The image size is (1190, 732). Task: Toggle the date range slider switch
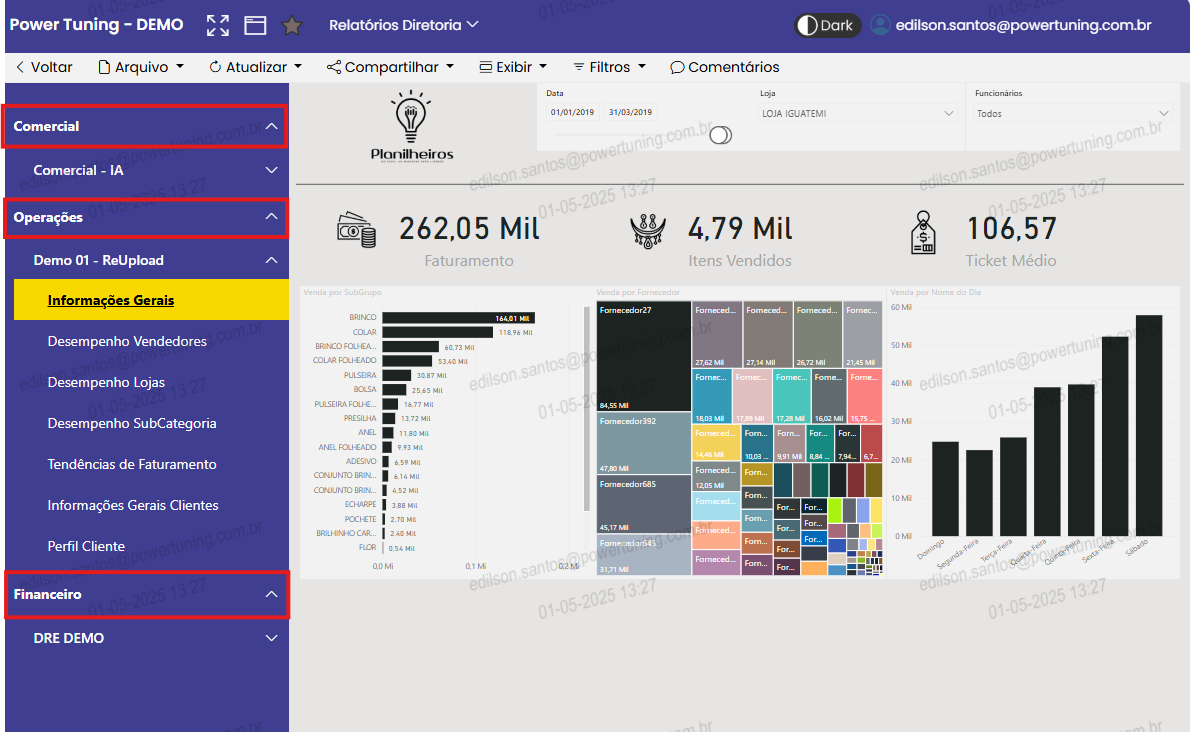coord(720,135)
